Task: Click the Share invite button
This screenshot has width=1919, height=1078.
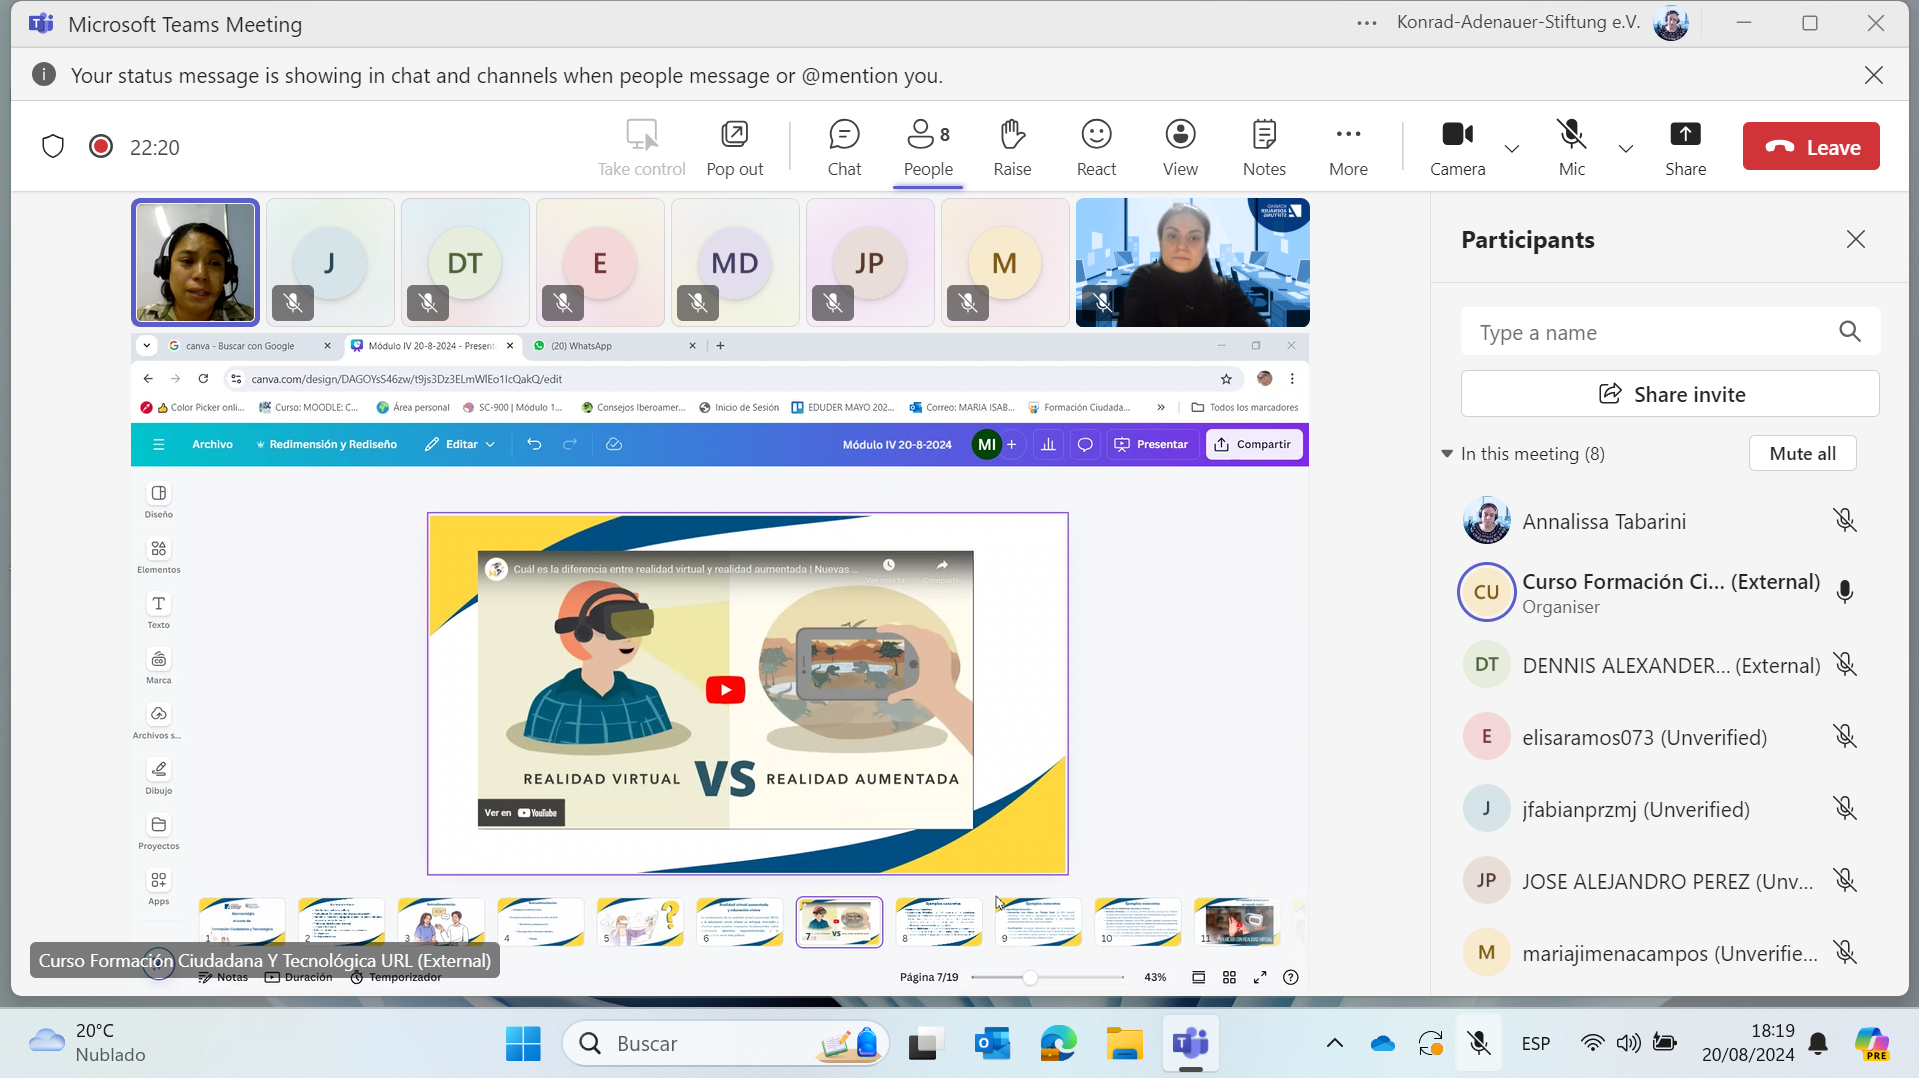Action: click(x=1670, y=394)
